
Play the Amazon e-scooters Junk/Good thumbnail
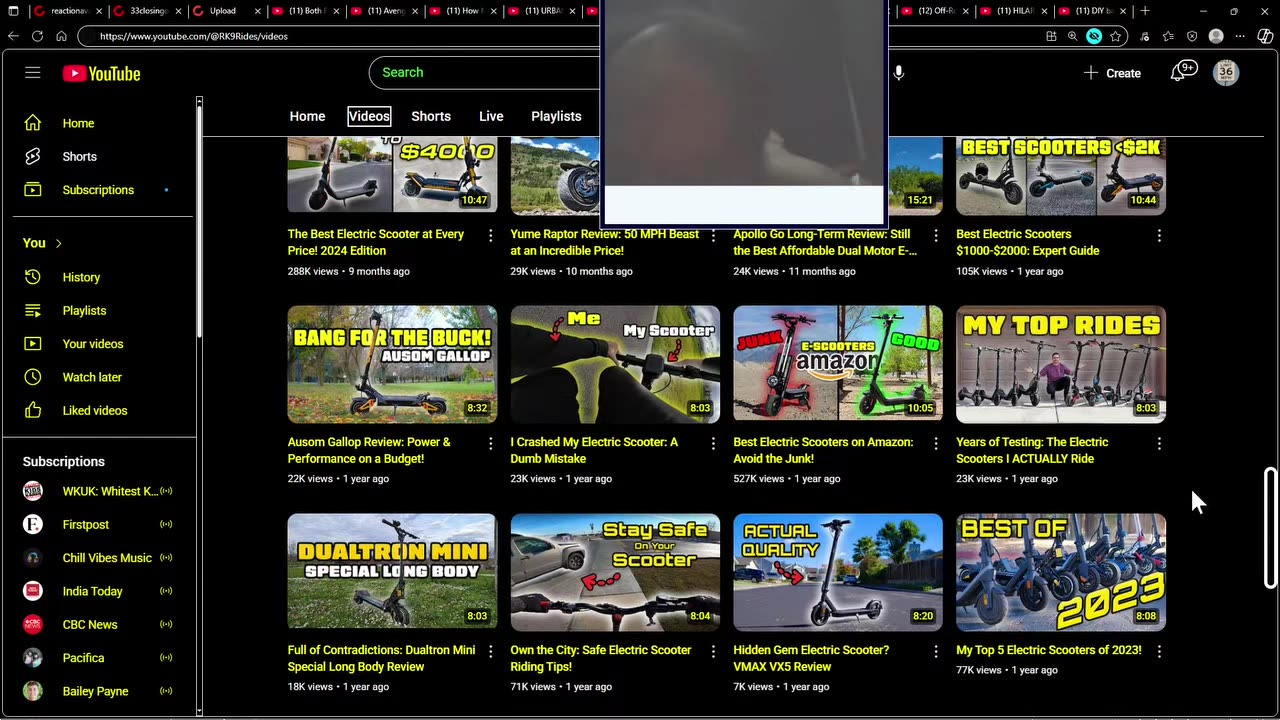(x=838, y=364)
